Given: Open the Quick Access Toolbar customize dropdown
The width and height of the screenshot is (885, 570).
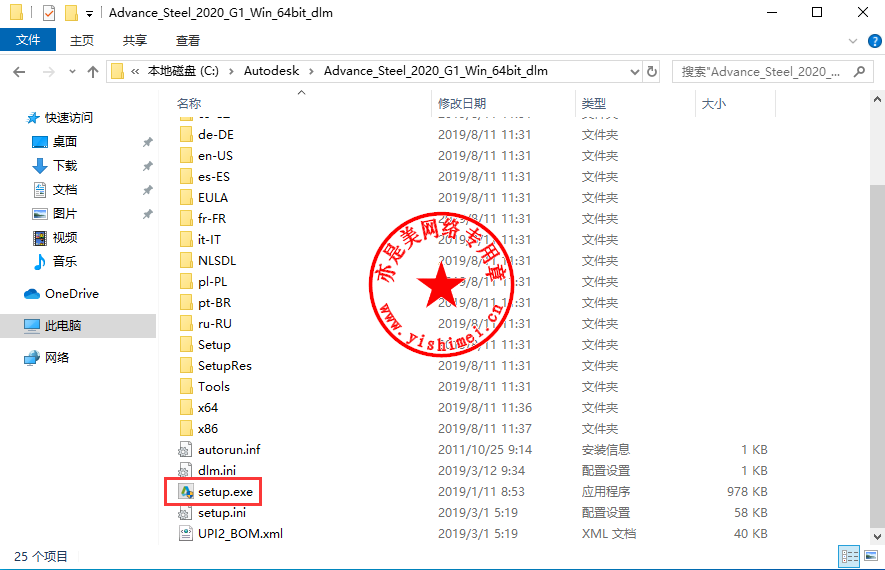Looking at the screenshot, I should pos(89,14).
